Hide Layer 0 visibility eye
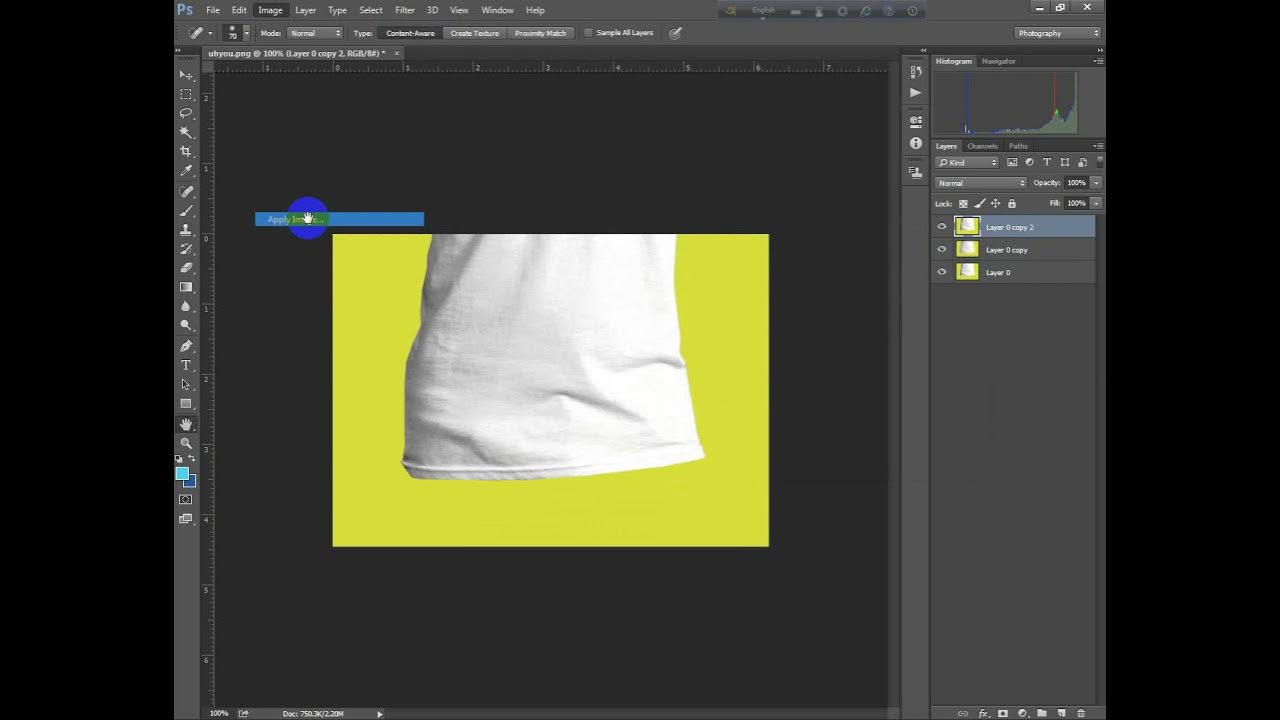The width and height of the screenshot is (1280, 720). (941, 272)
